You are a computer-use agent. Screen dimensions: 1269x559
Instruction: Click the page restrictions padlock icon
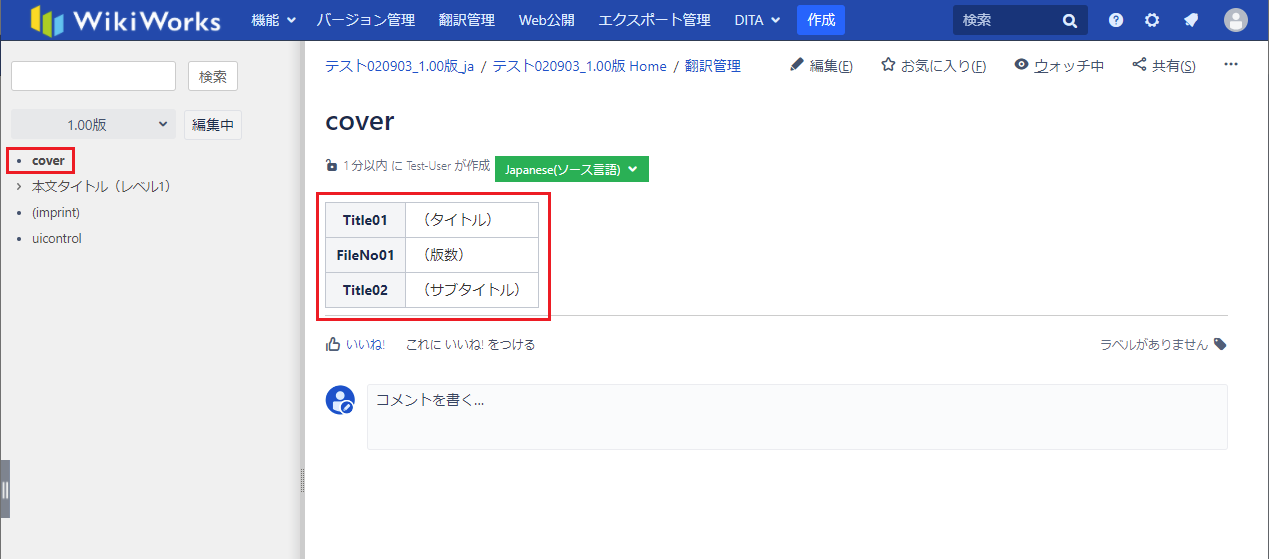click(x=332, y=166)
